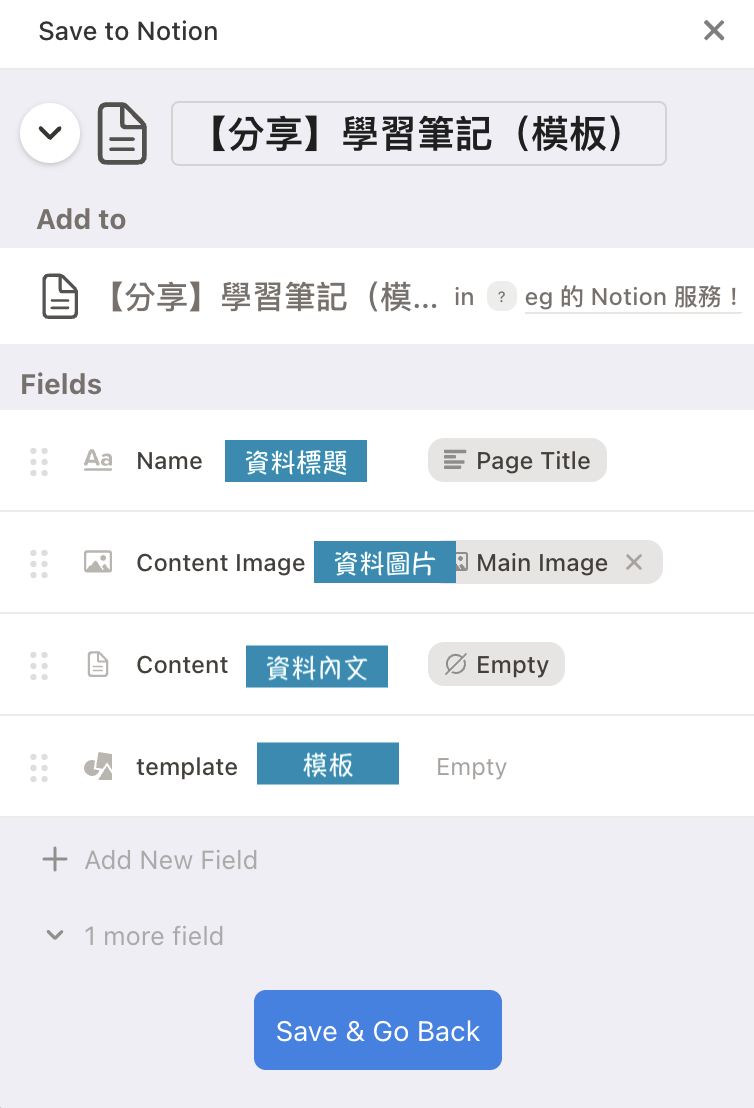Click the 學習筆記 title input field
The width and height of the screenshot is (754, 1108).
pos(419,133)
